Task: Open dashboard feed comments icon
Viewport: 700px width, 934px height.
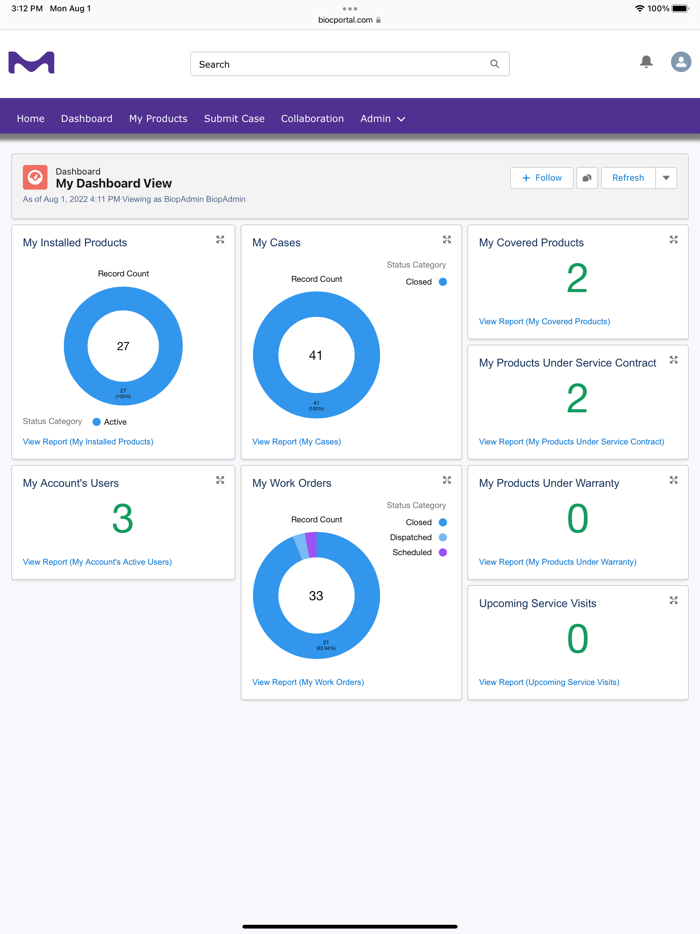Action: (x=587, y=178)
